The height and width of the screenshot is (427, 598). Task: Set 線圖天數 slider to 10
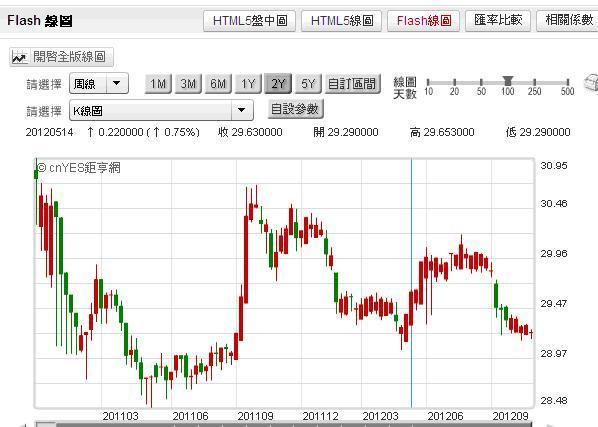coord(428,82)
